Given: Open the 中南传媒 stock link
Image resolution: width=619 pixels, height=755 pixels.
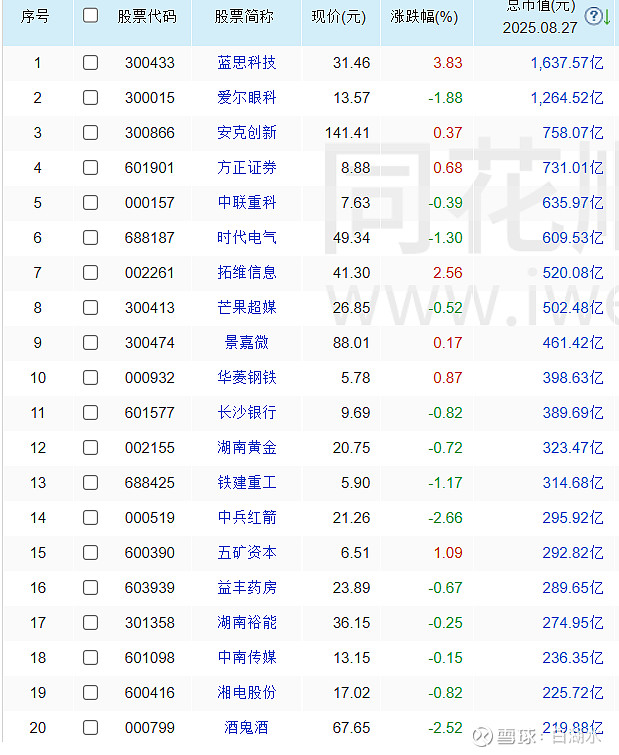Looking at the screenshot, I should pos(246,658).
